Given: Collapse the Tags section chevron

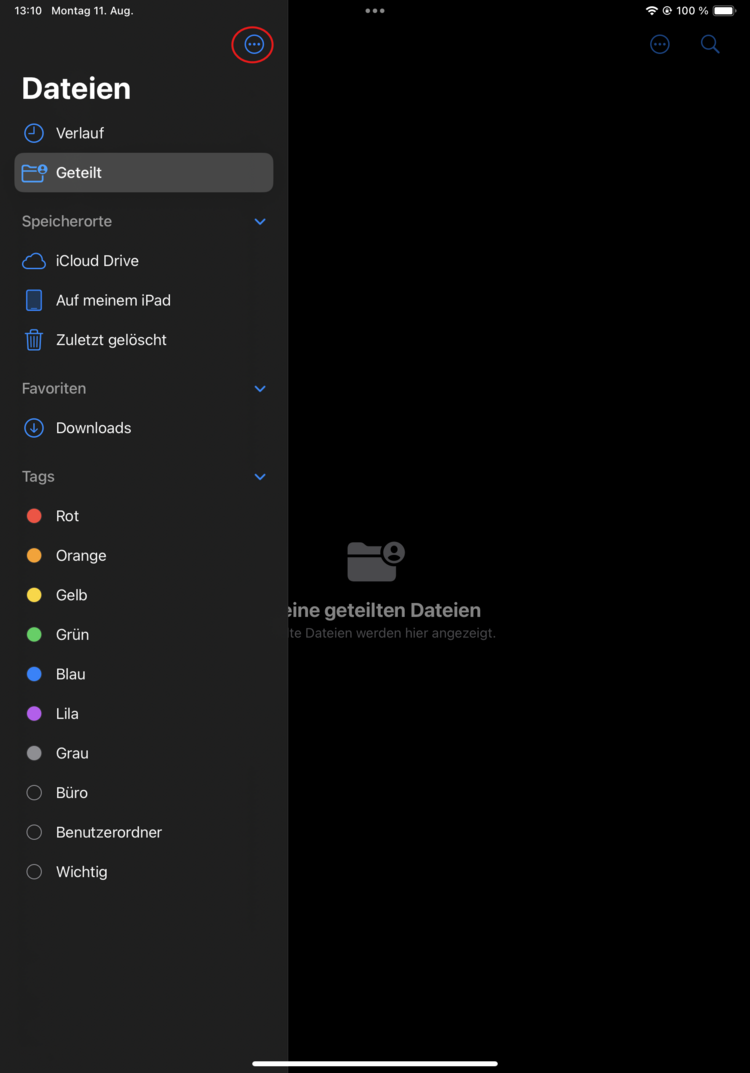Looking at the screenshot, I should [x=260, y=477].
